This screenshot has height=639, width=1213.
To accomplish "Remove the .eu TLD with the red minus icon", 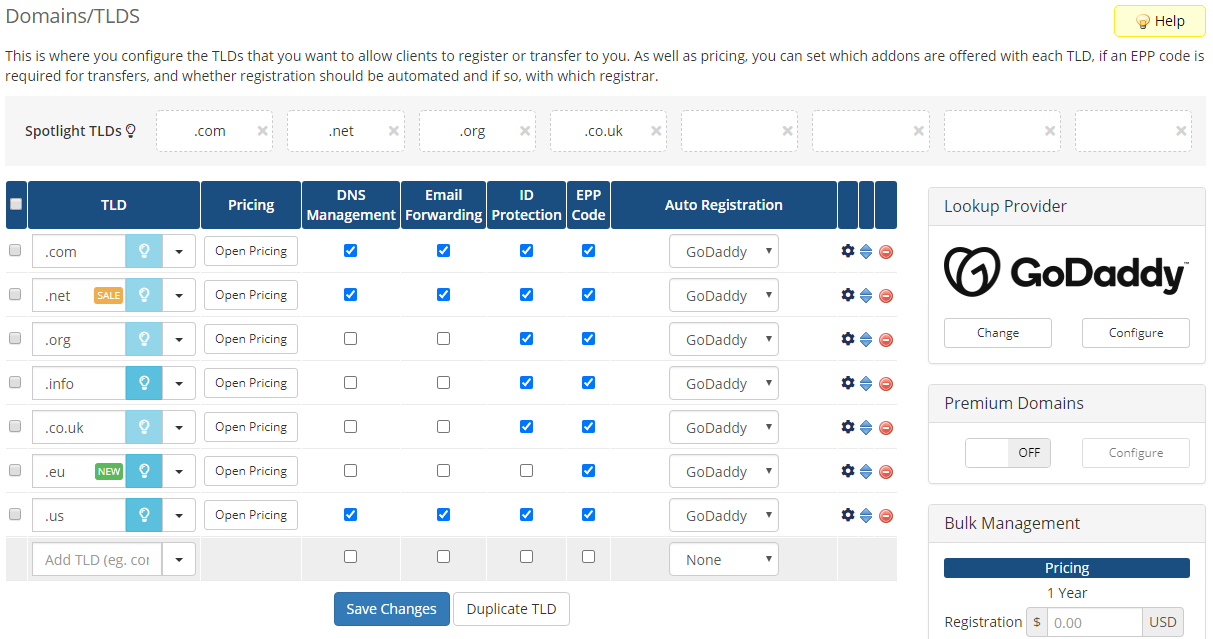I will [x=885, y=471].
